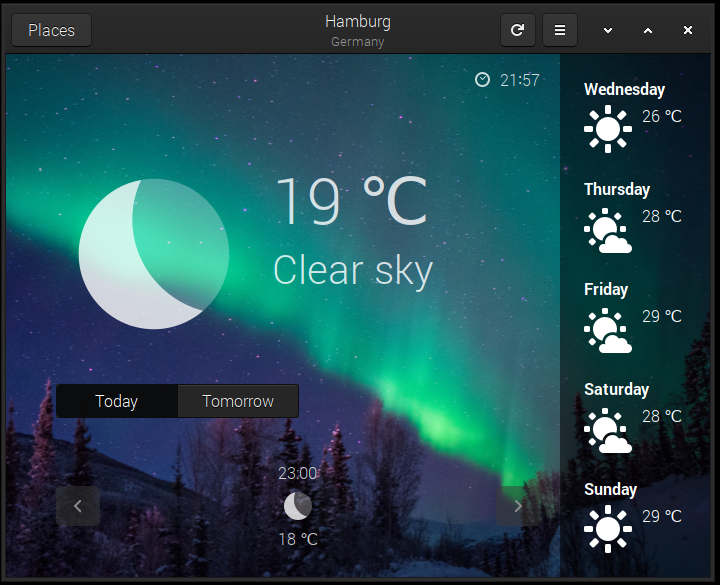Click the Germany subtitle
The width and height of the screenshot is (720, 585).
(x=358, y=42)
